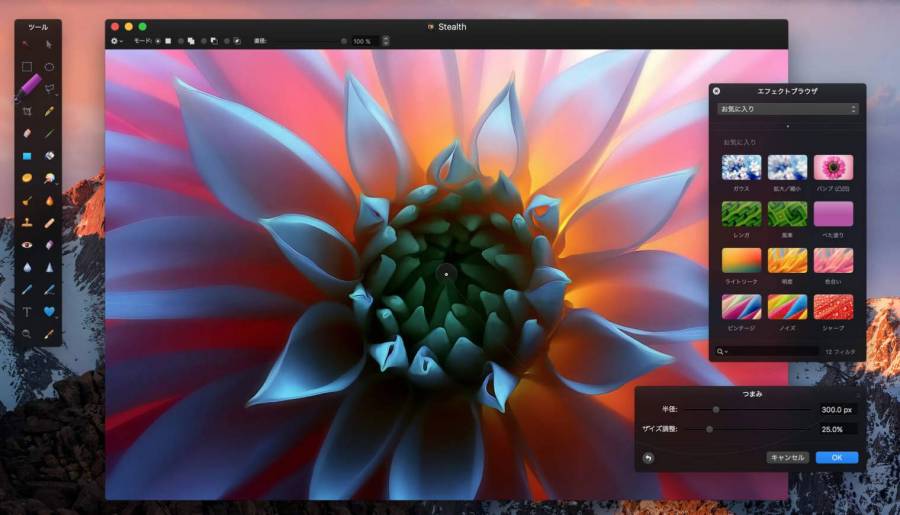Apply the ビンテージ effect thumbnail
The height and width of the screenshot is (515, 900).
pos(741,307)
